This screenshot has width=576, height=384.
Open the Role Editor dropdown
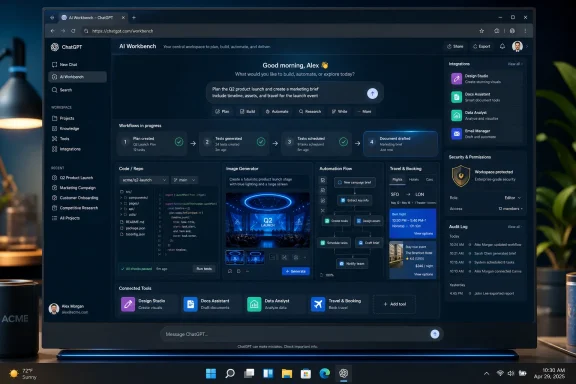tap(513, 198)
